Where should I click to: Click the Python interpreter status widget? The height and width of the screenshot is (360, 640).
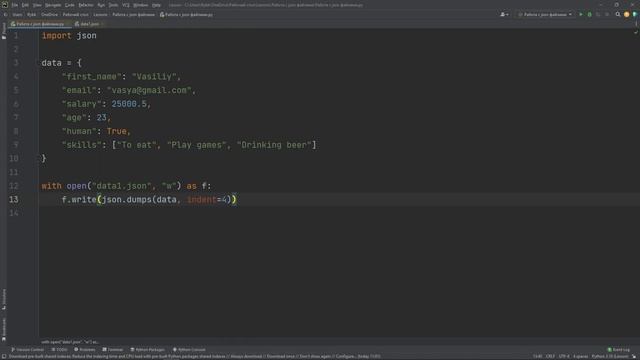click(x=610, y=357)
